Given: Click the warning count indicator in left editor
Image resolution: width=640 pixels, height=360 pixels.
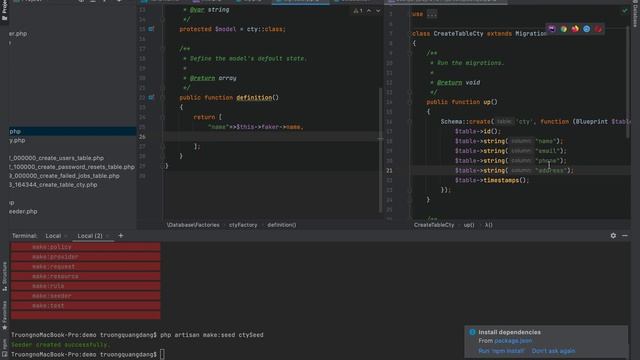Looking at the screenshot, I should coord(358,11).
